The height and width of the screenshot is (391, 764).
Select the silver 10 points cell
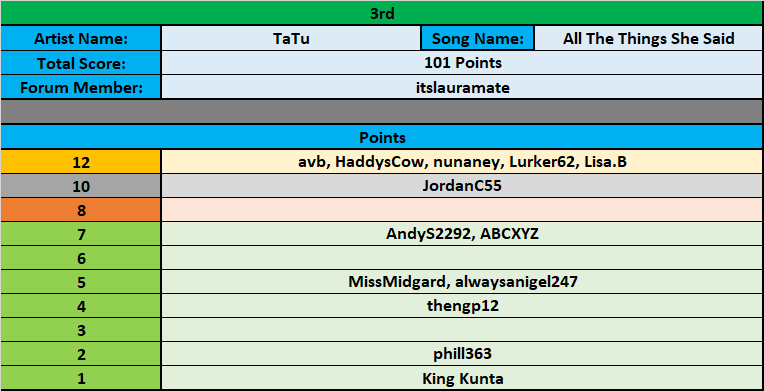(x=81, y=186)
